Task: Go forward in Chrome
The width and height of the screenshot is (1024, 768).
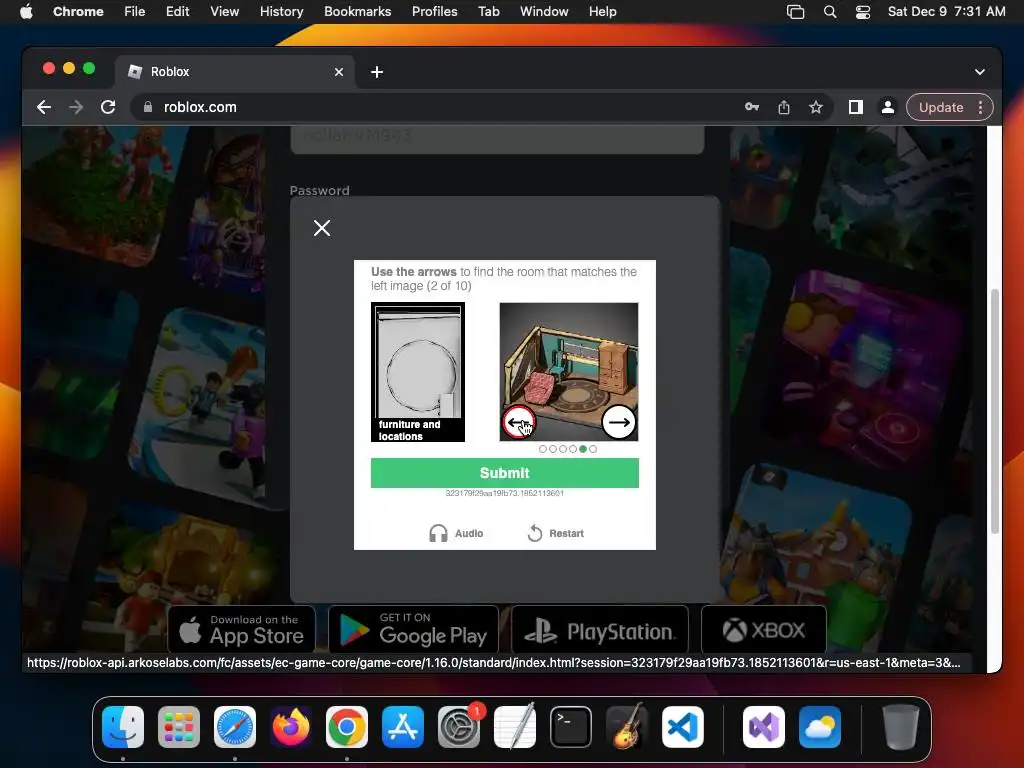Action: [x=76, y=107]
